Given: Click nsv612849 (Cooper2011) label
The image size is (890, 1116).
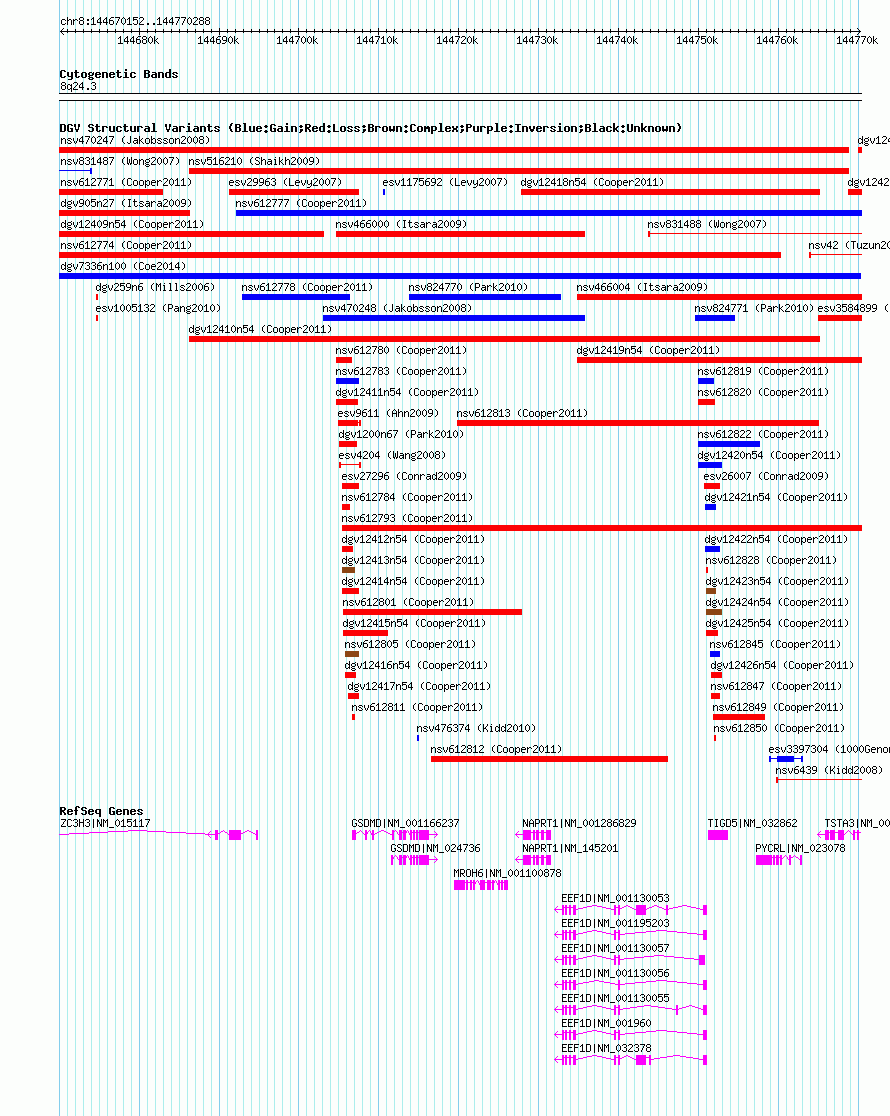Looking at the screenshot, I should (778, 707).
